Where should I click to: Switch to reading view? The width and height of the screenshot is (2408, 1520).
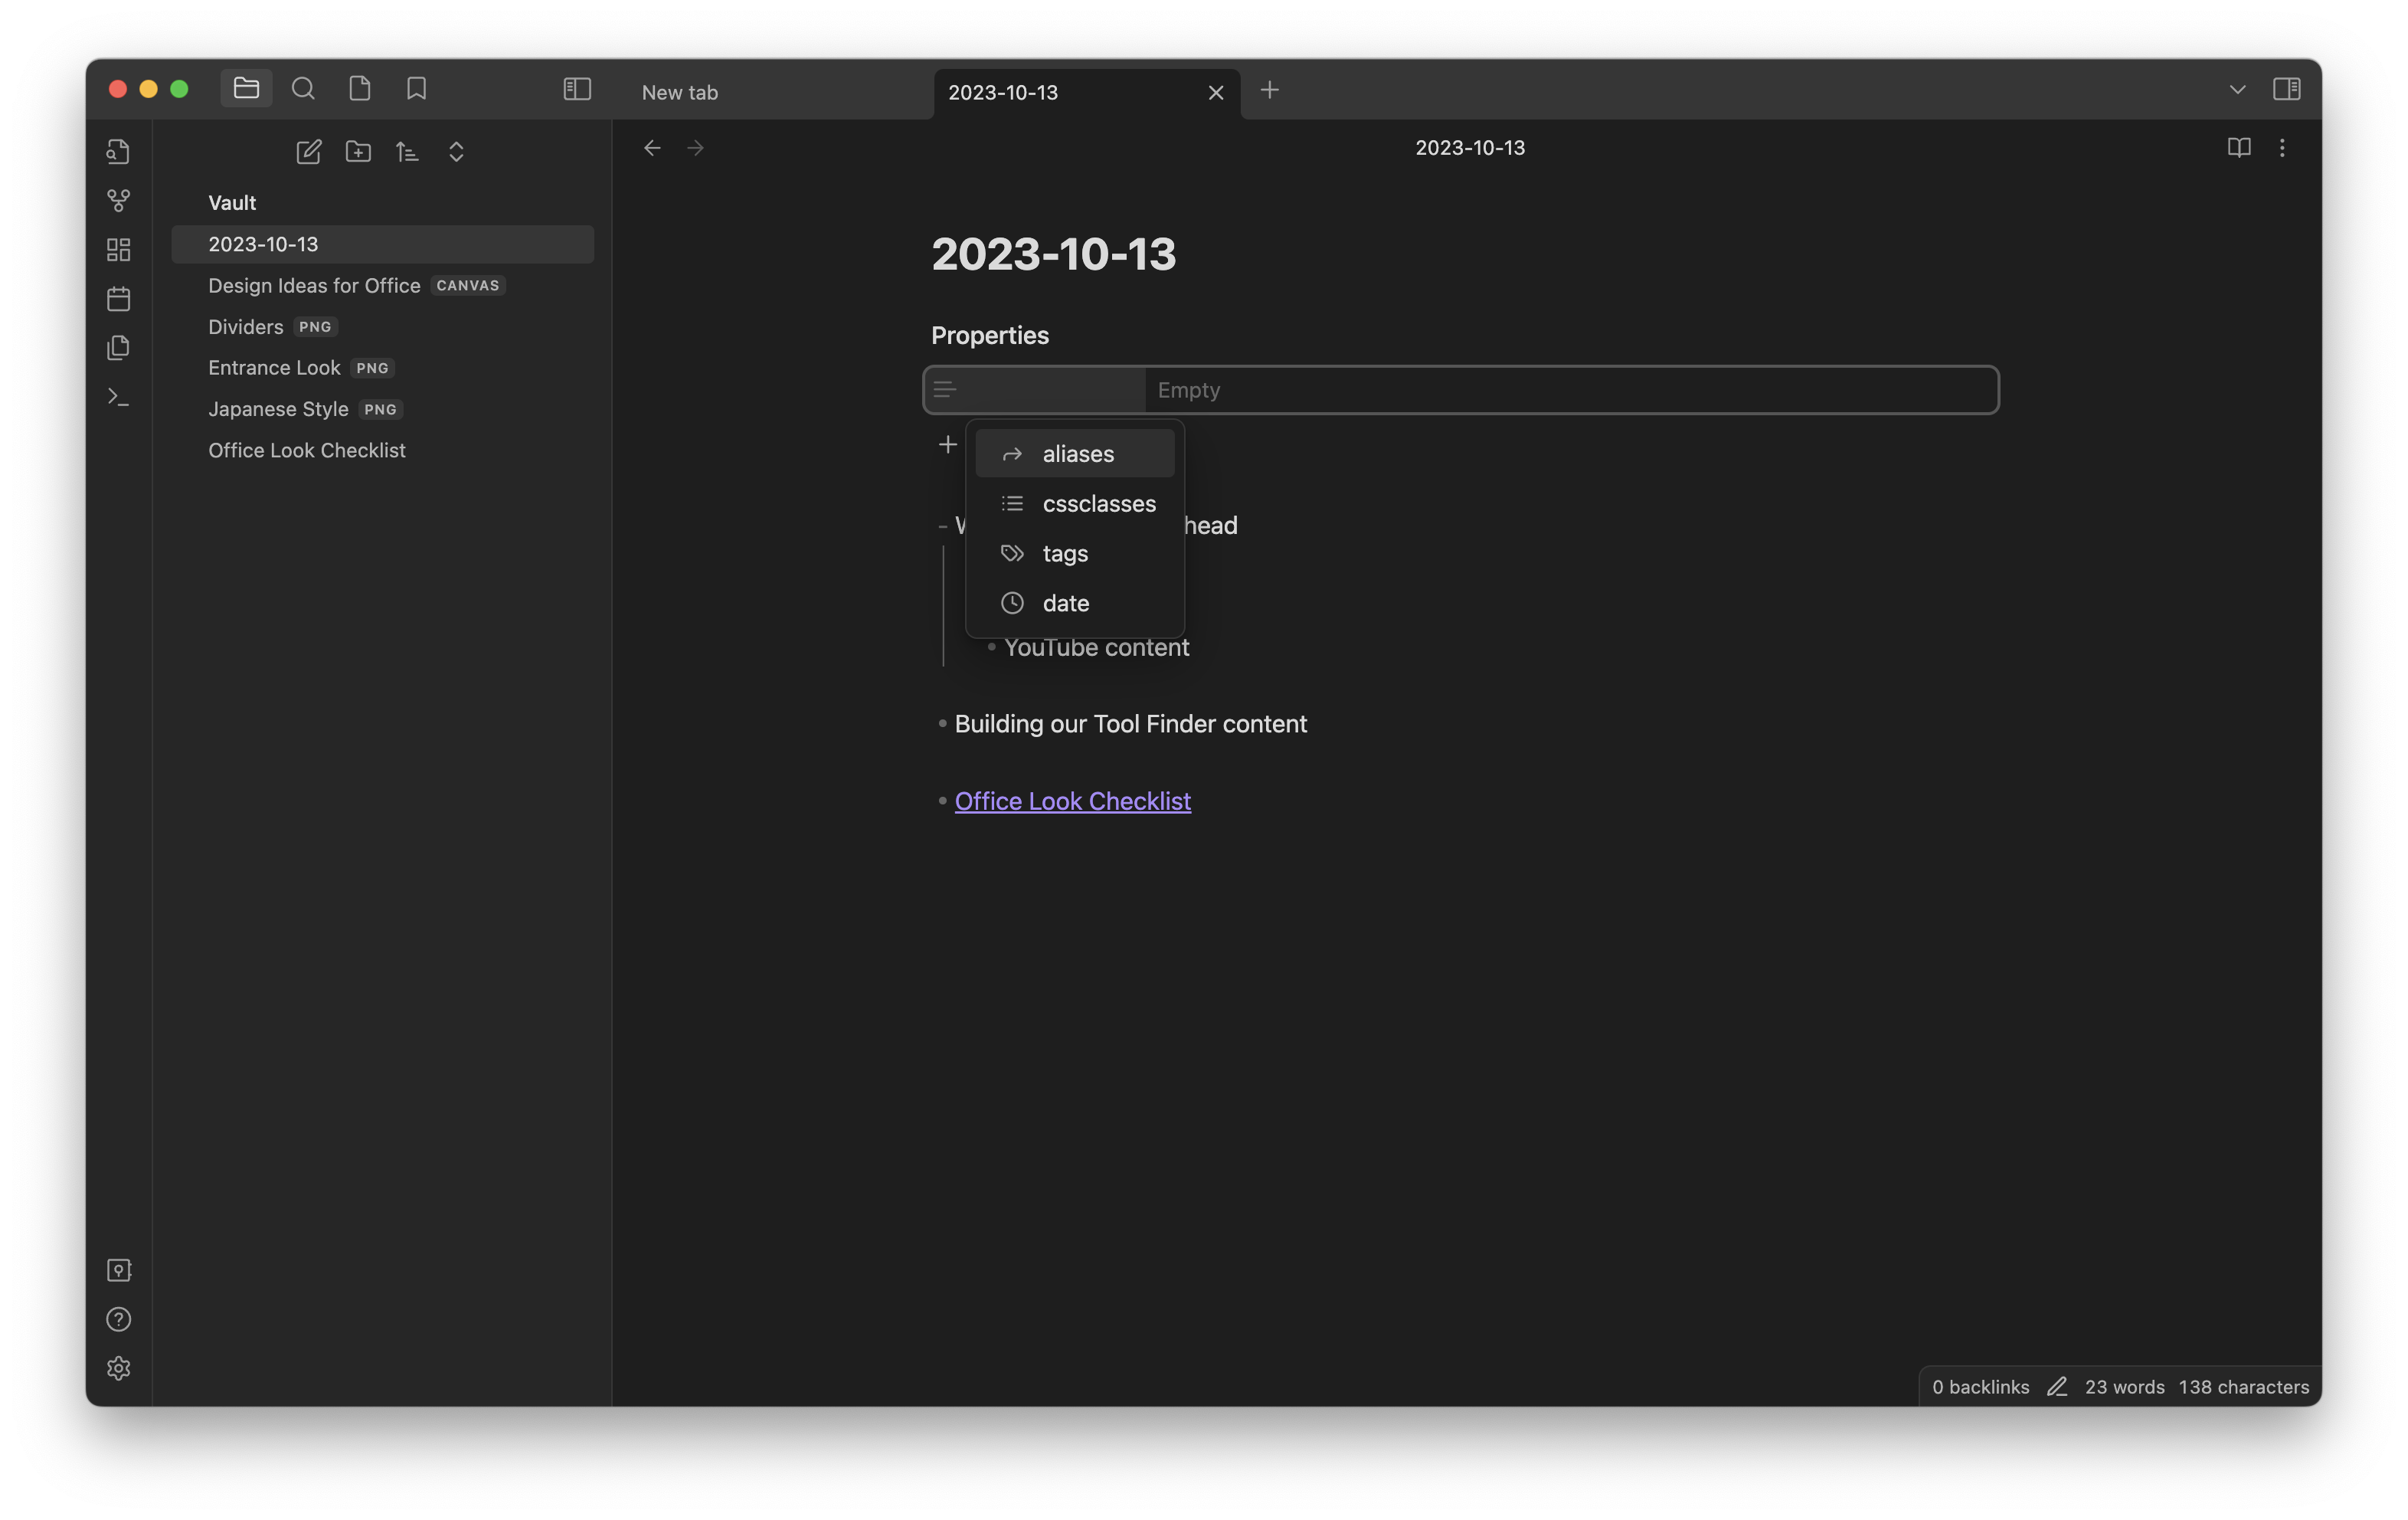tap(2239, 148)
